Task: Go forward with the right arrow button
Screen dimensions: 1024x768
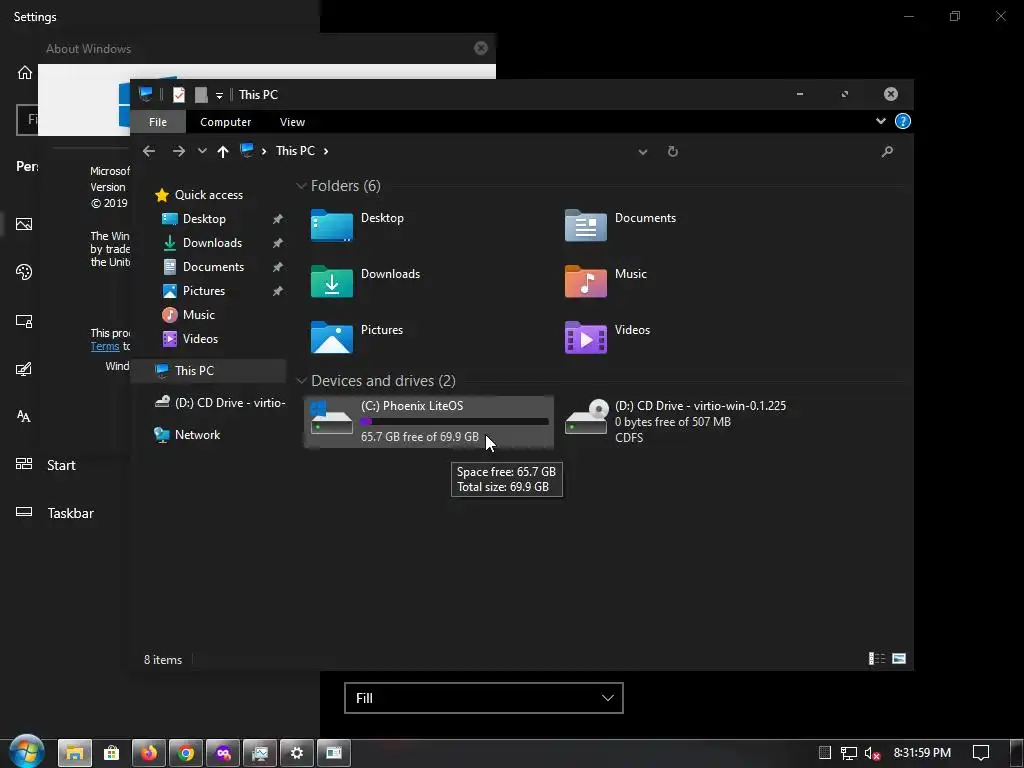Action: click(x=178, y=152)
